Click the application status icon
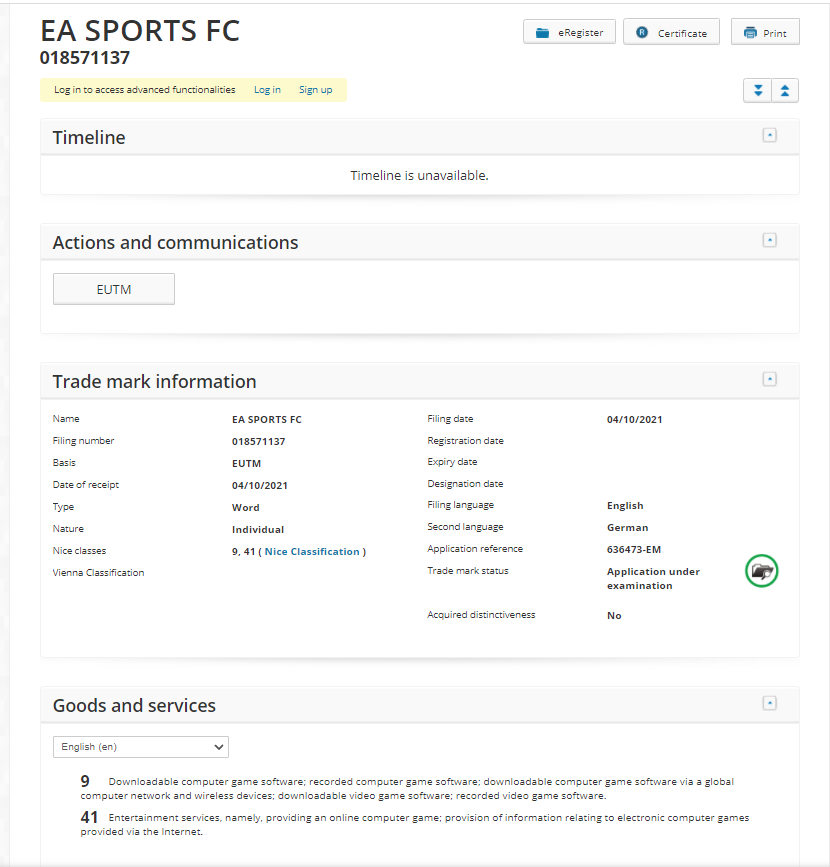The width and height of the screenshot is (830, 867). coord(761,571)
